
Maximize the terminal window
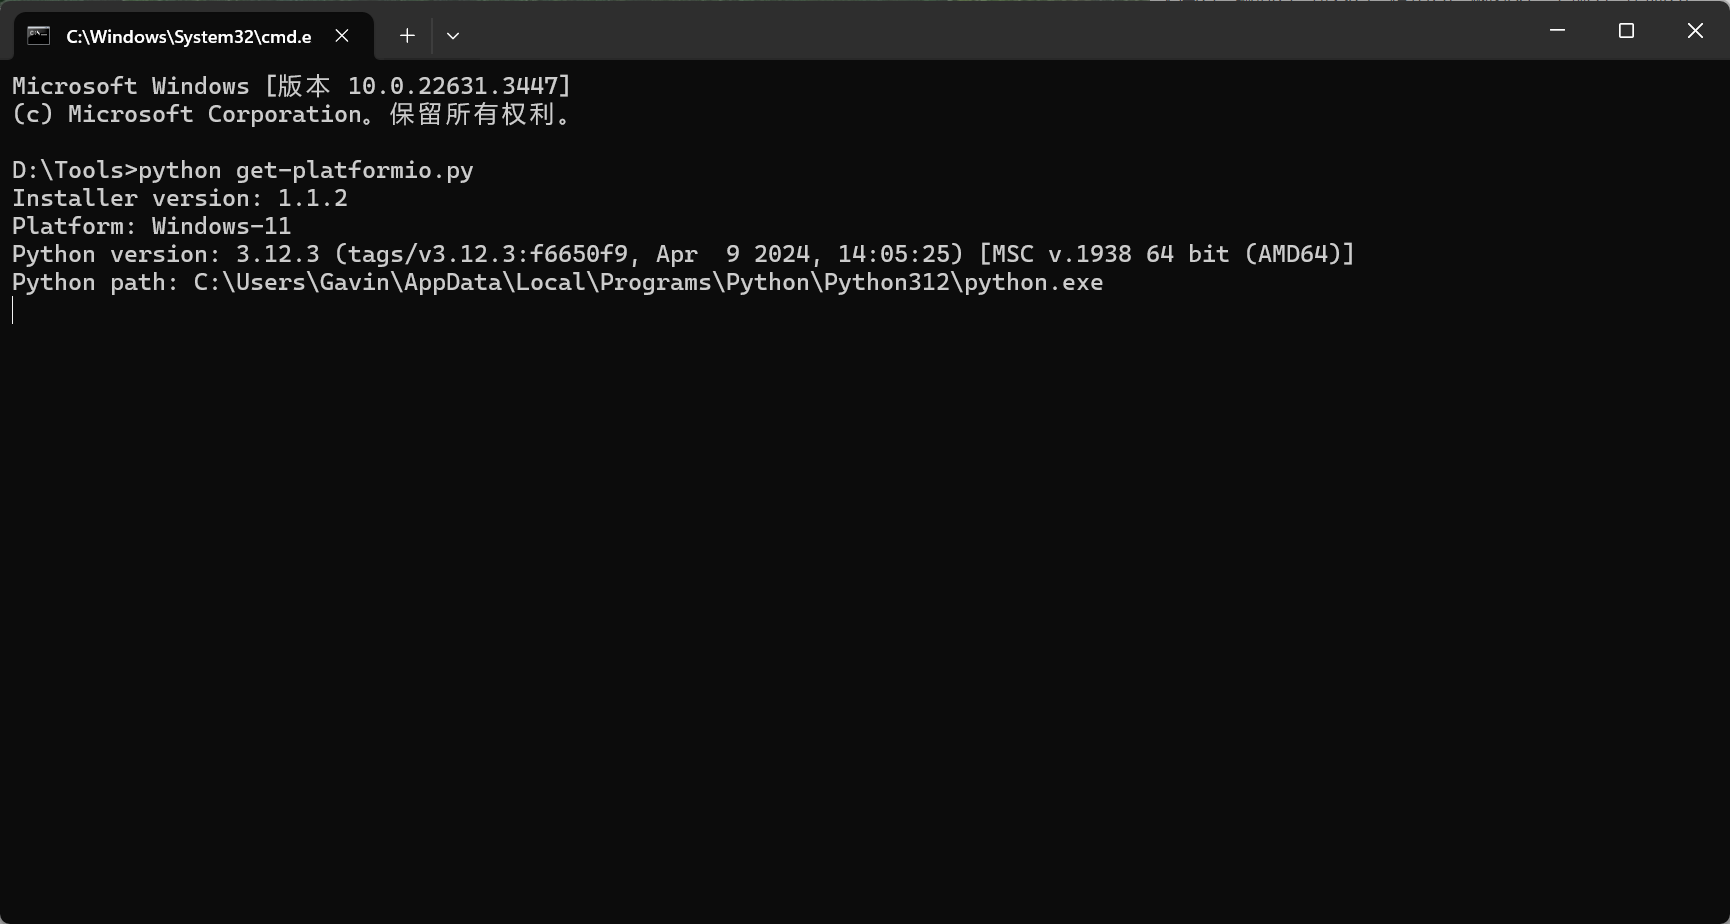tap(1626, 31)
